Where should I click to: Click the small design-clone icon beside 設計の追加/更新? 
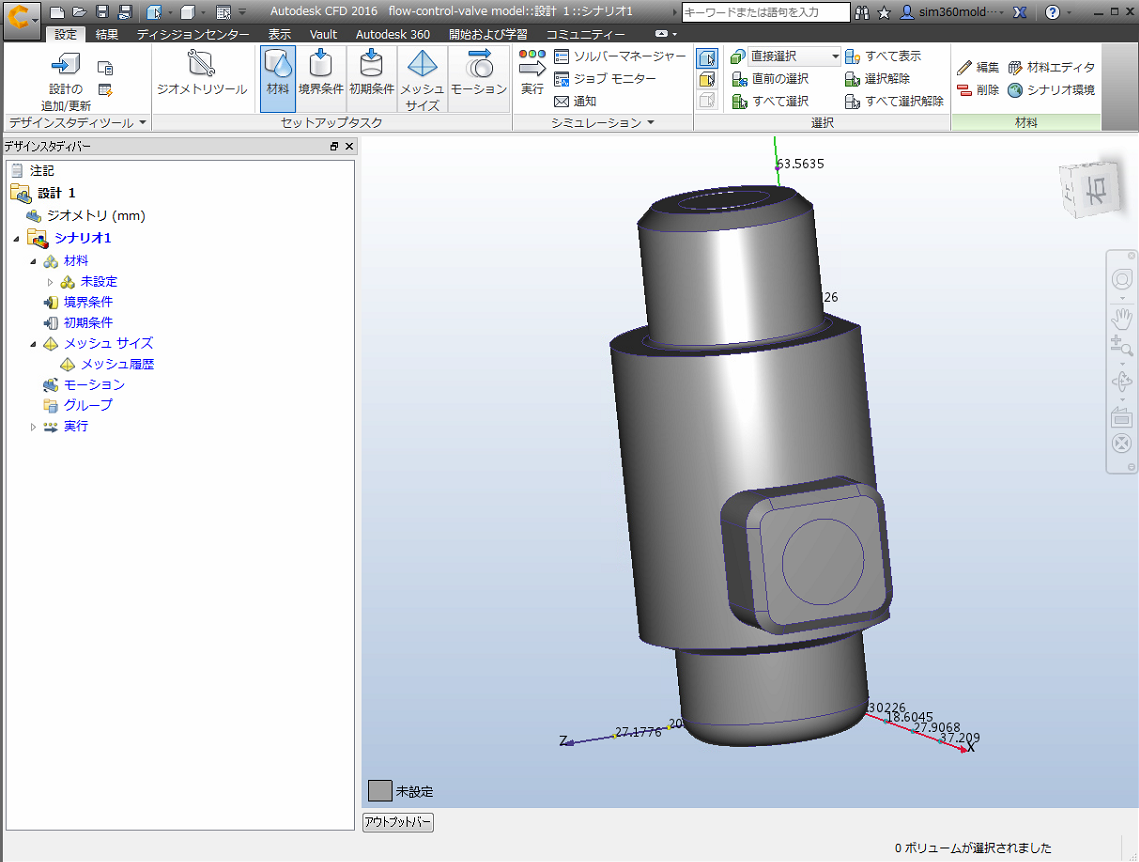(105, 68)
